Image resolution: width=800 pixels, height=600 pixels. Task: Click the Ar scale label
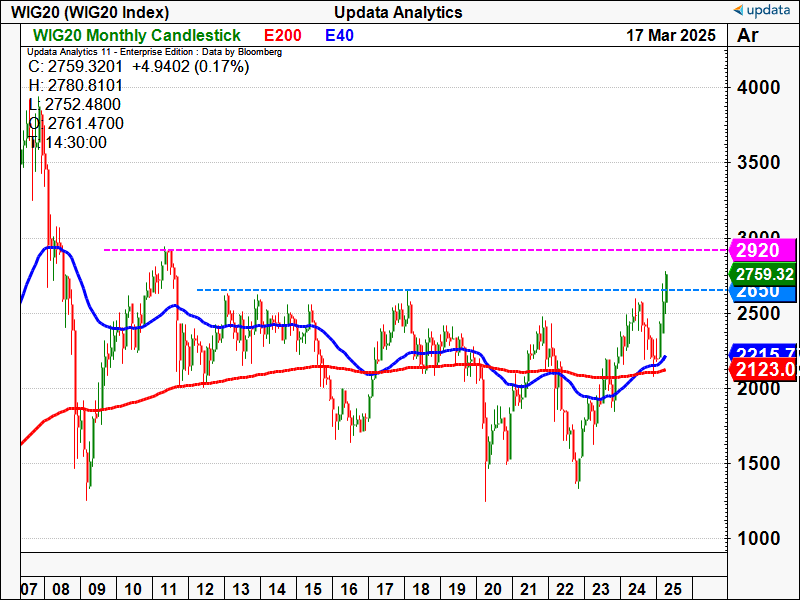pyautogui.click(x=748, y=35)
